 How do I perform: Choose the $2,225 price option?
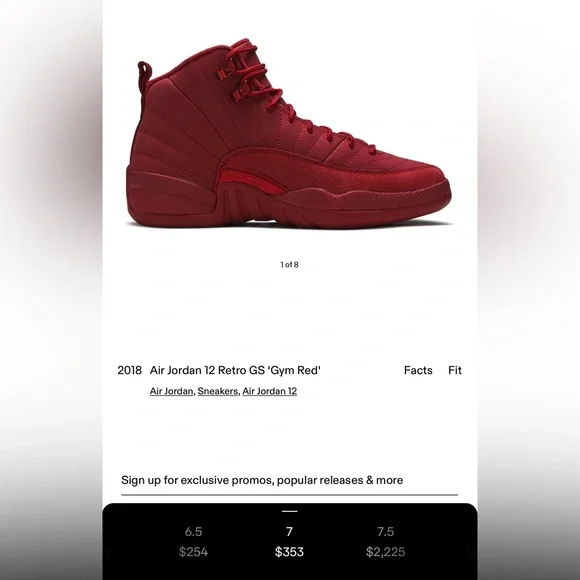385,552
